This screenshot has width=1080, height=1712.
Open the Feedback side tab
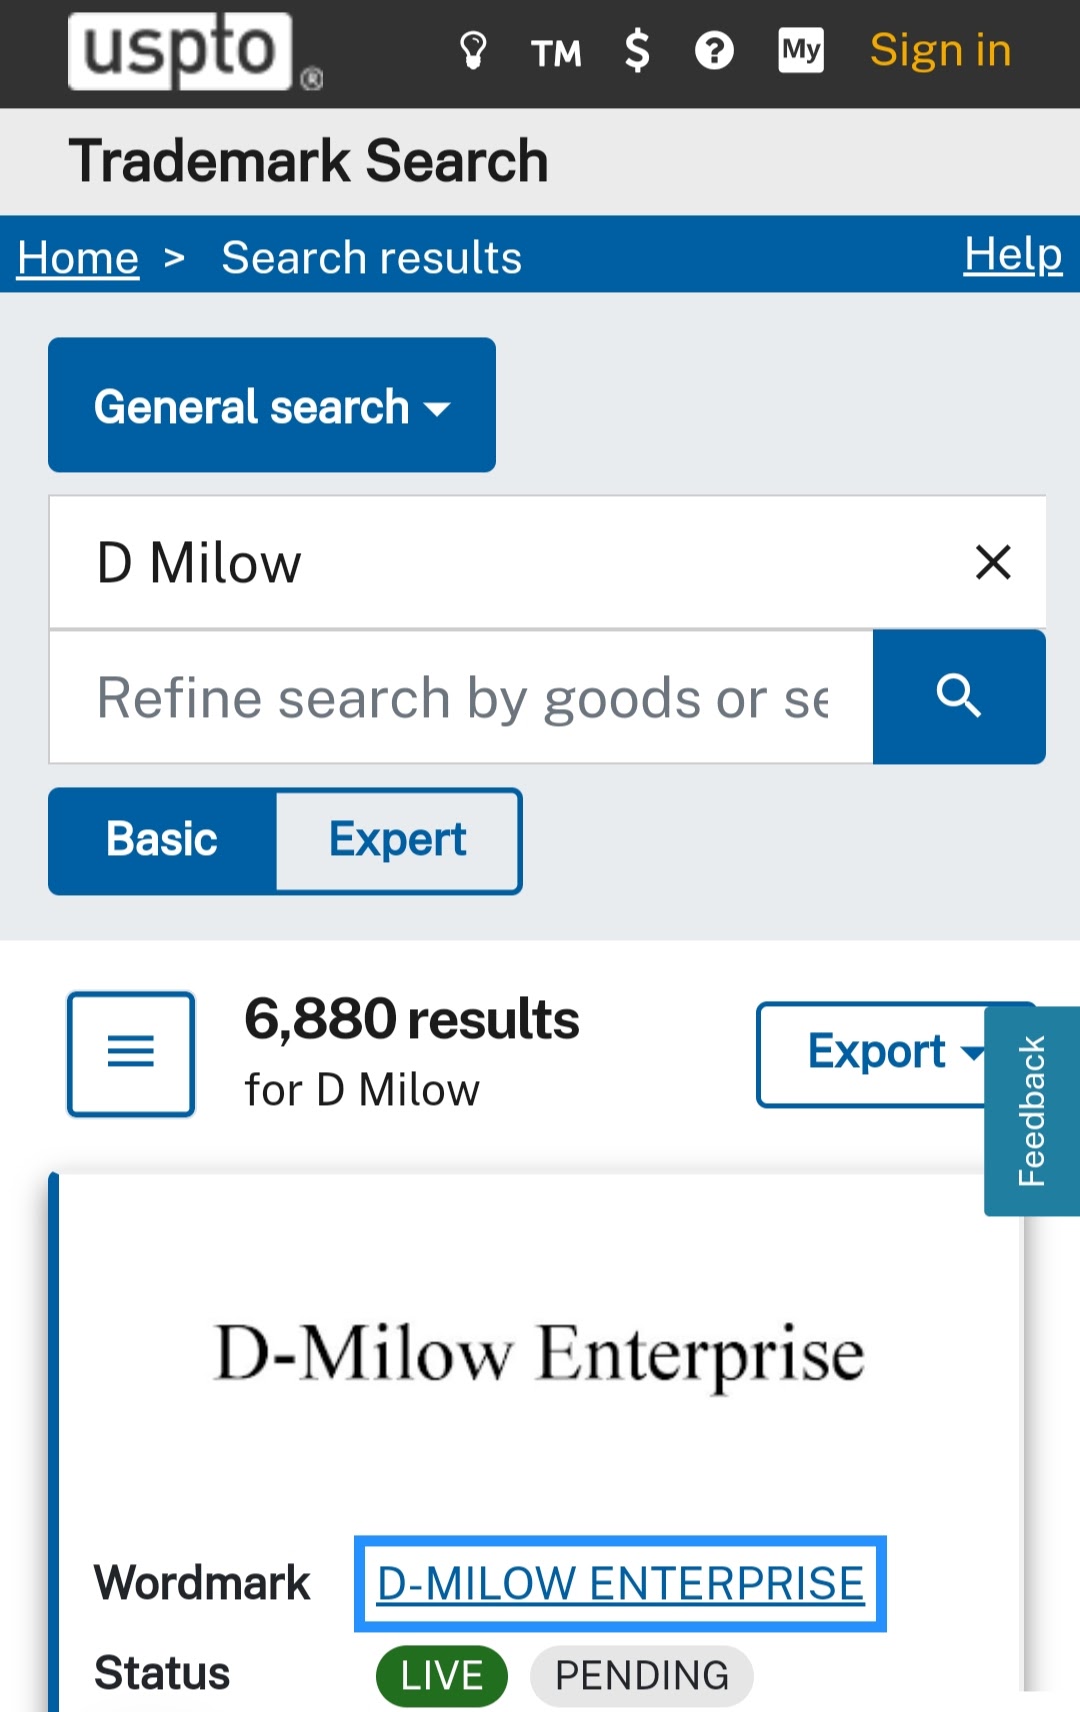click(x=1031, y=1112)
